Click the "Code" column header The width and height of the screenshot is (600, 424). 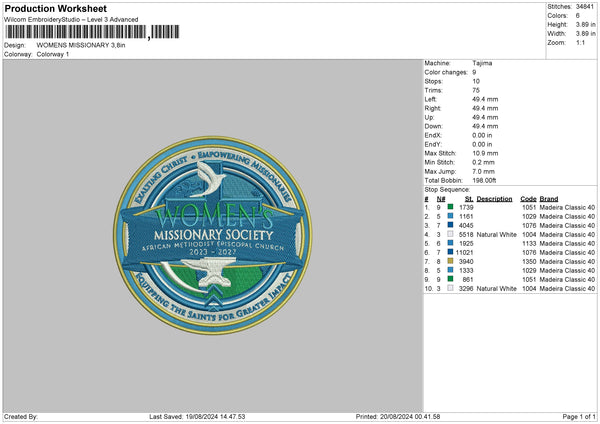pos(528,199)
